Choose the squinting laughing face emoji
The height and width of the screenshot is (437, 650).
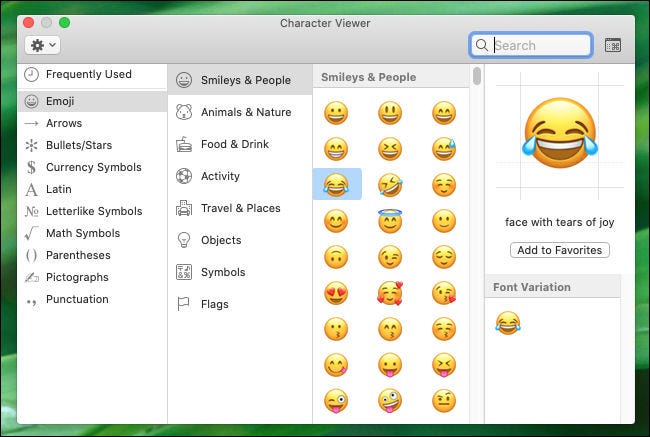pos(390,149)
